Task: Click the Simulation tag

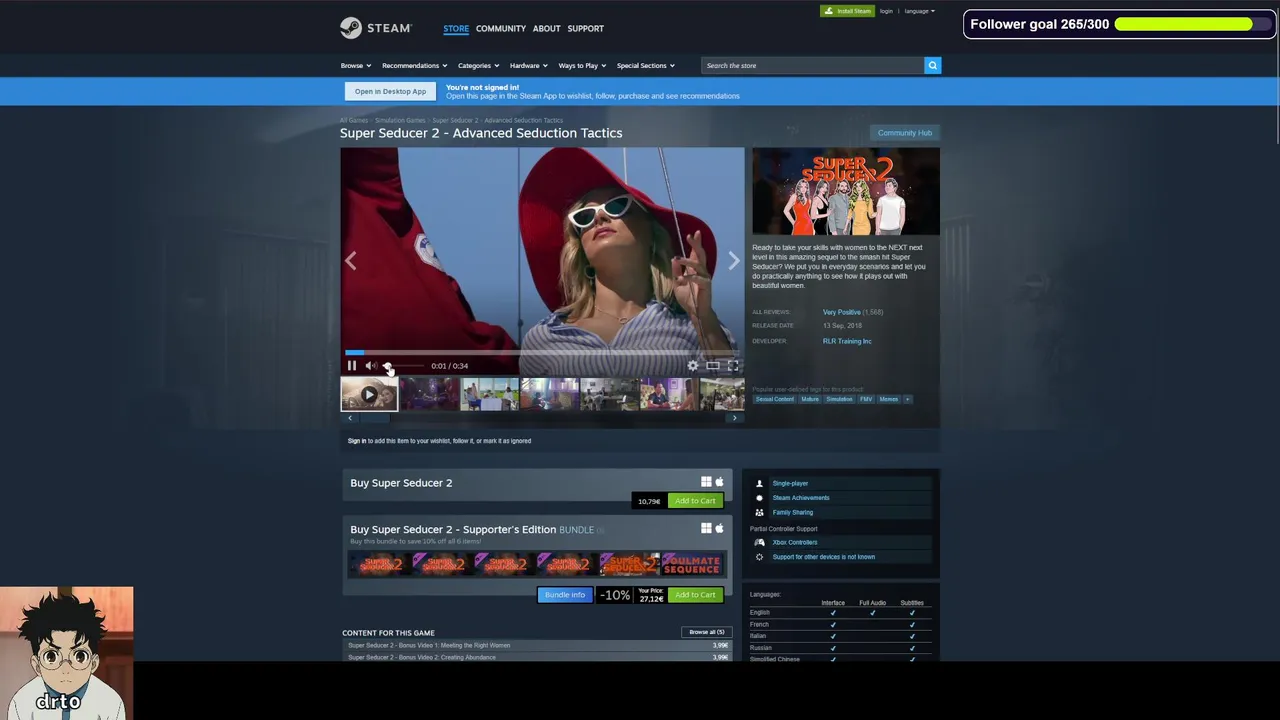Action: coord(839,399)
